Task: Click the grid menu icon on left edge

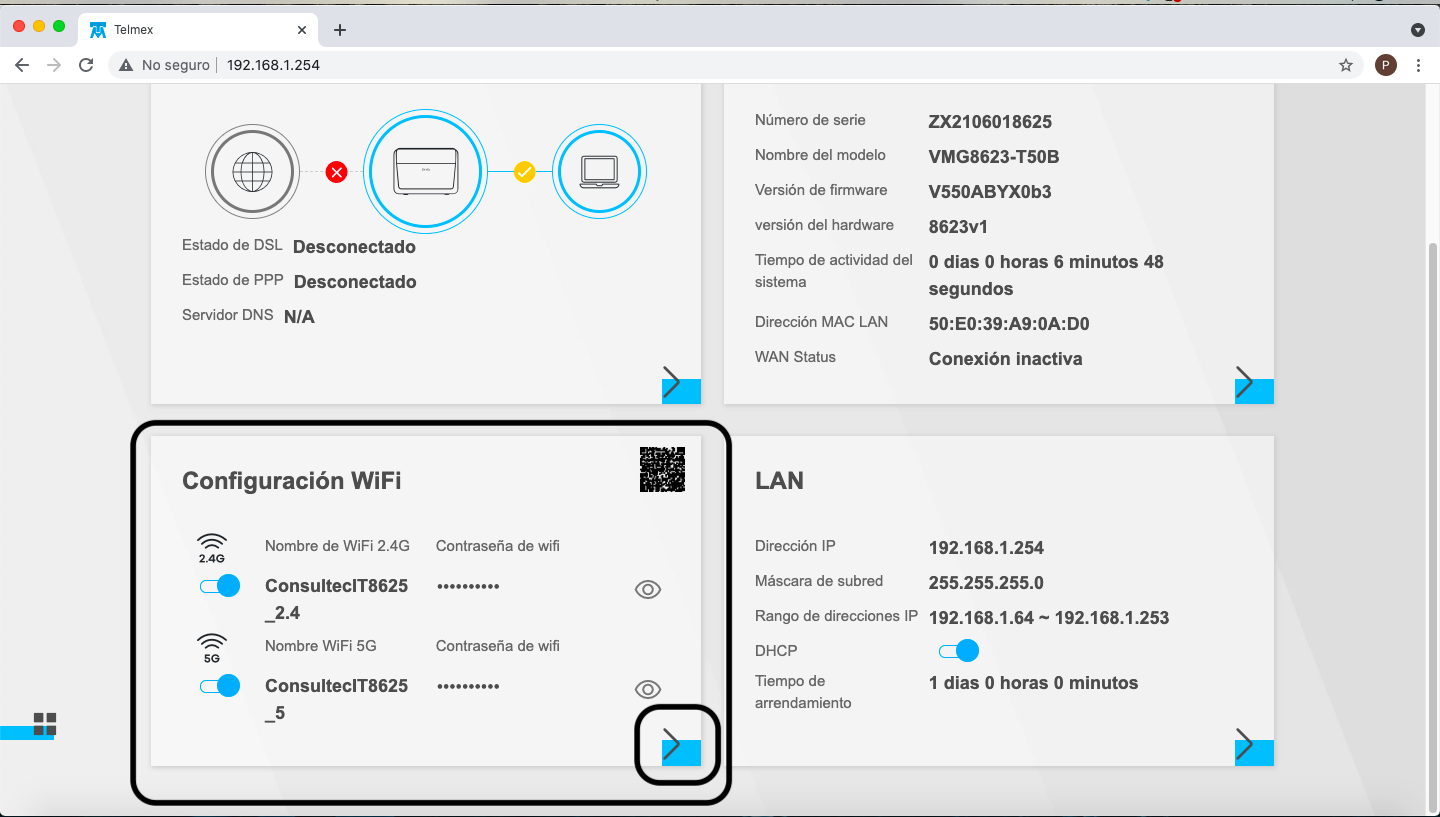Action: coord(45,724)
